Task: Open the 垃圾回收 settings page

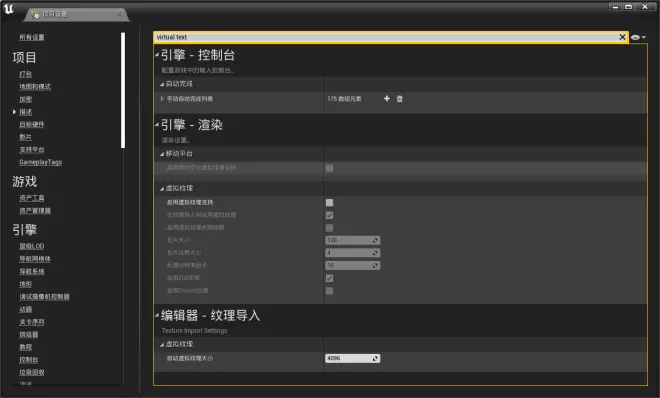Action: (x=32, y=372)
